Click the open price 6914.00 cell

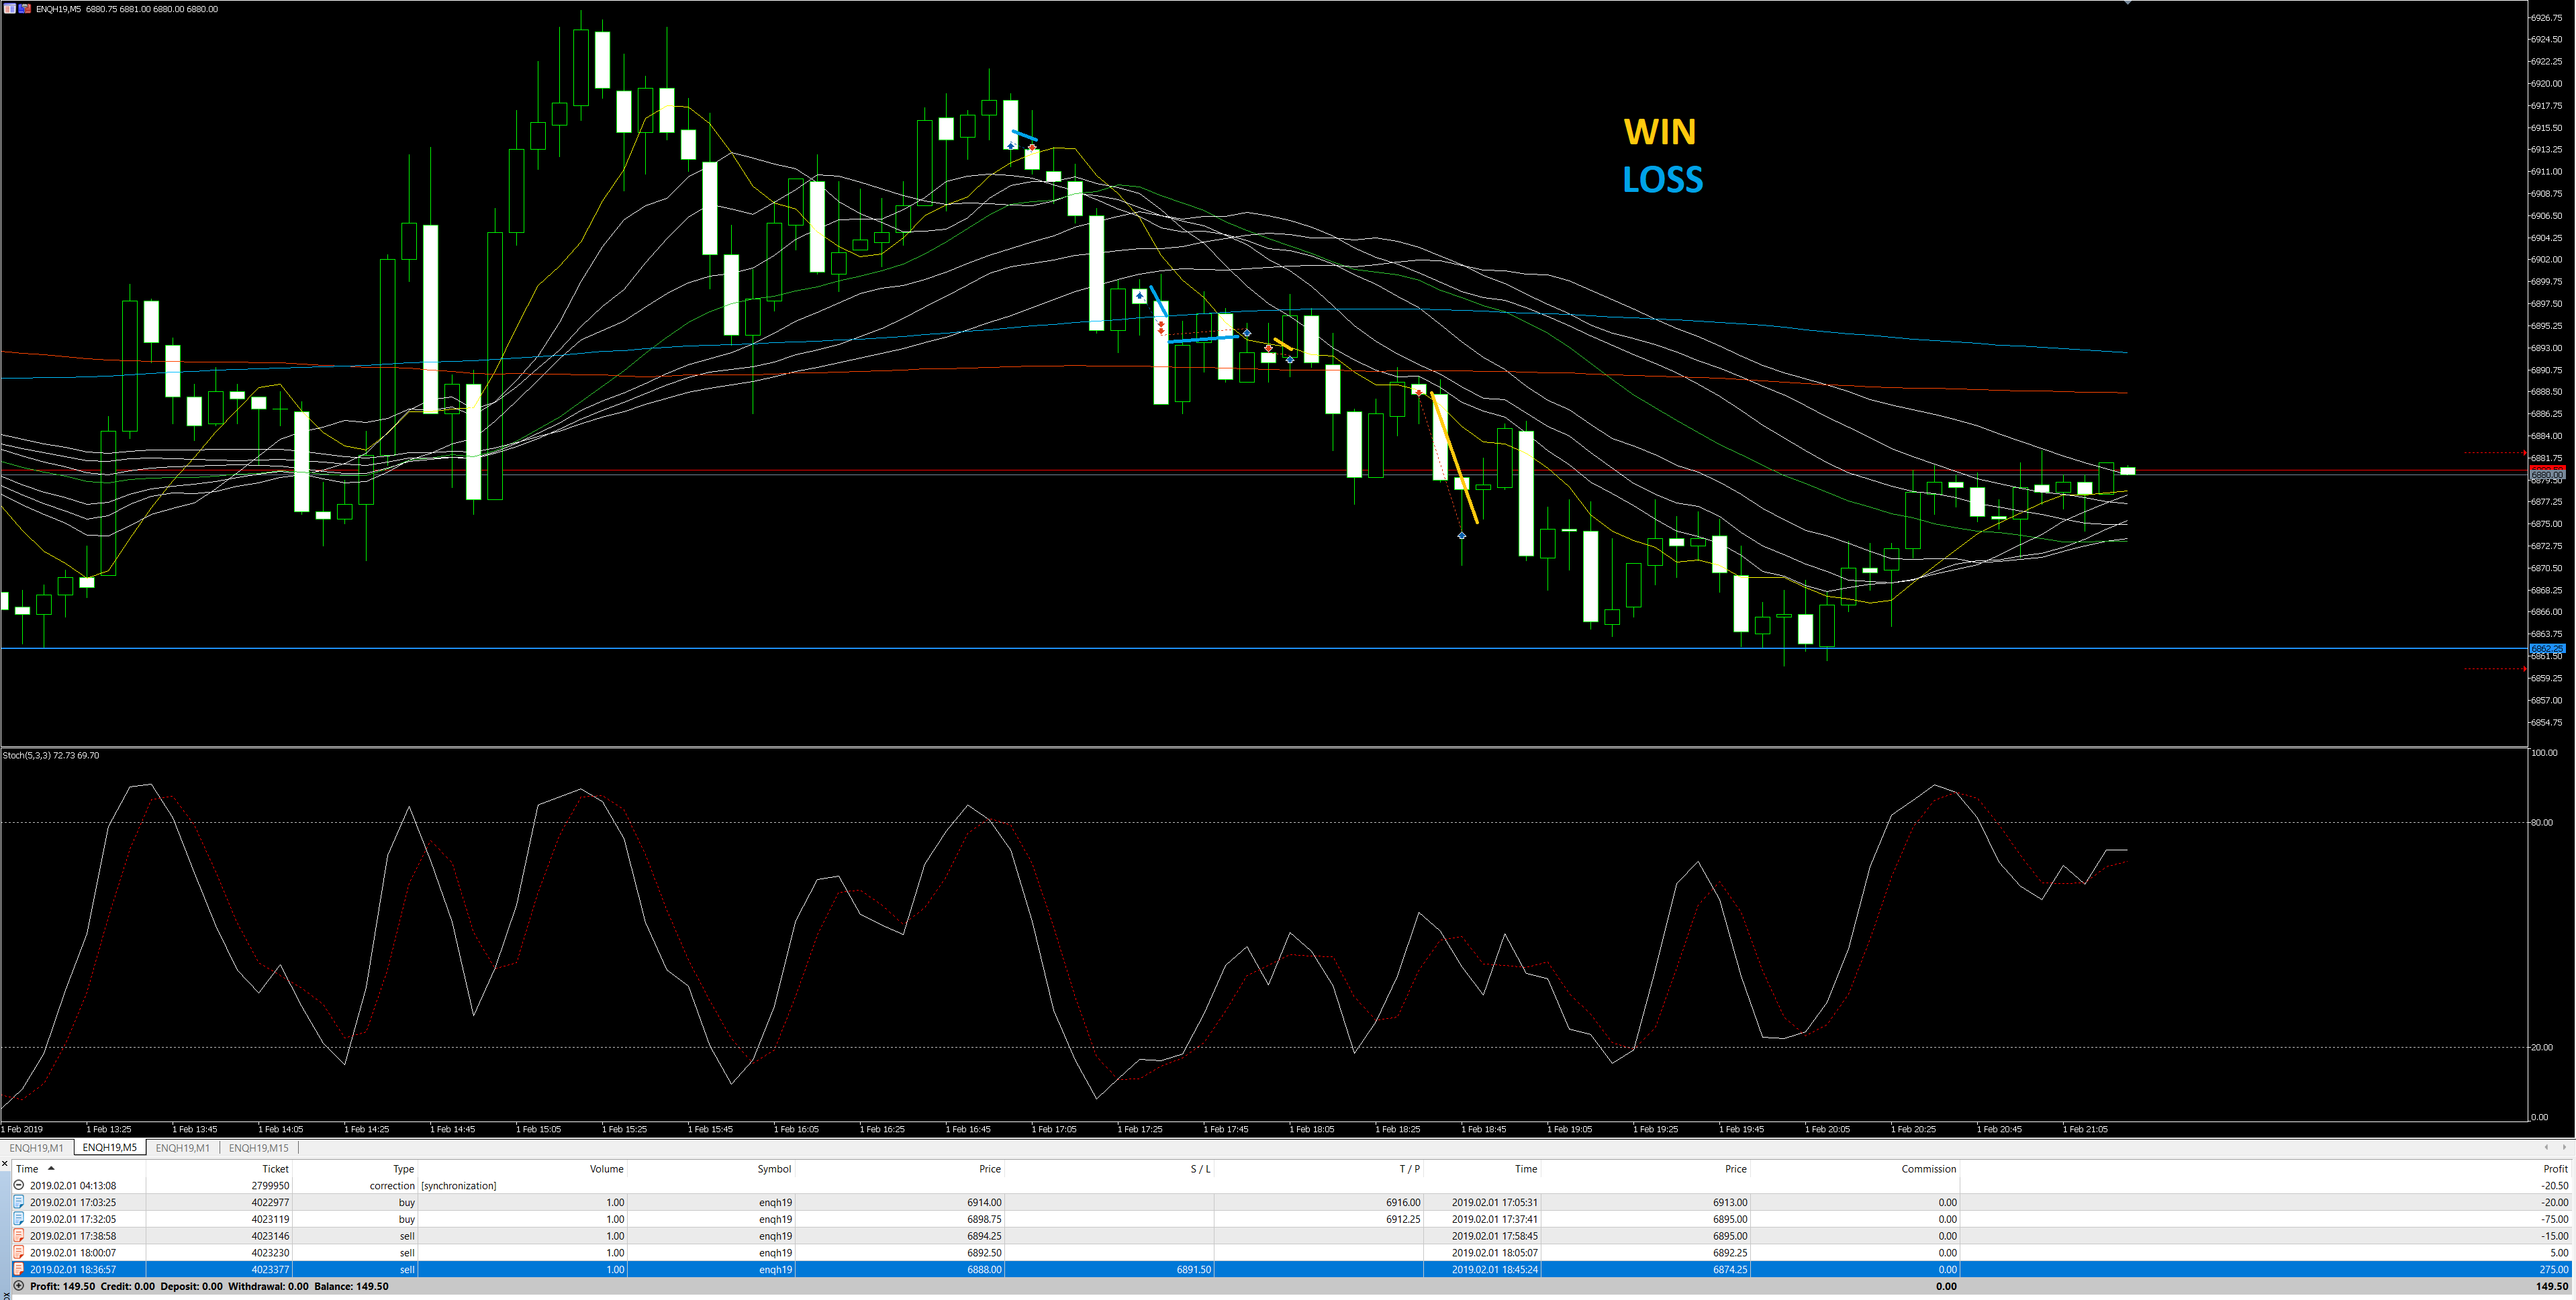coord(984,1202)
